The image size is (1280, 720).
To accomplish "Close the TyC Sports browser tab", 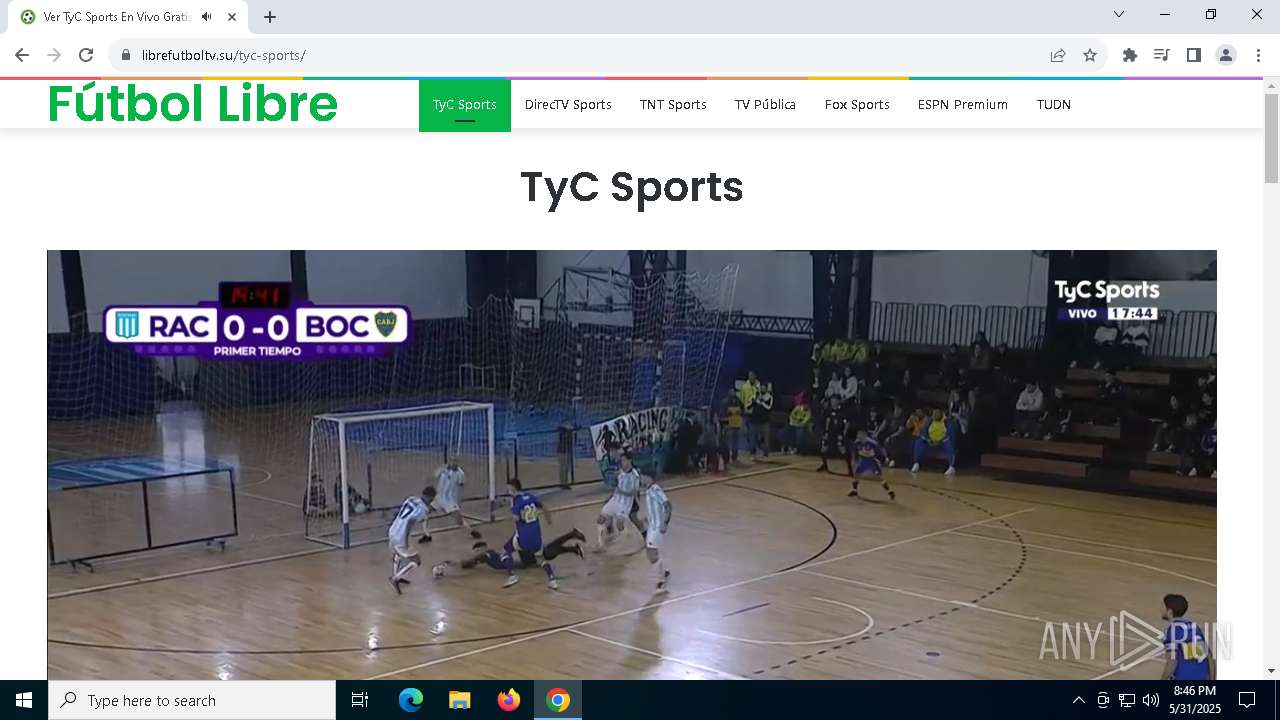I will click(x=232, y=17).
